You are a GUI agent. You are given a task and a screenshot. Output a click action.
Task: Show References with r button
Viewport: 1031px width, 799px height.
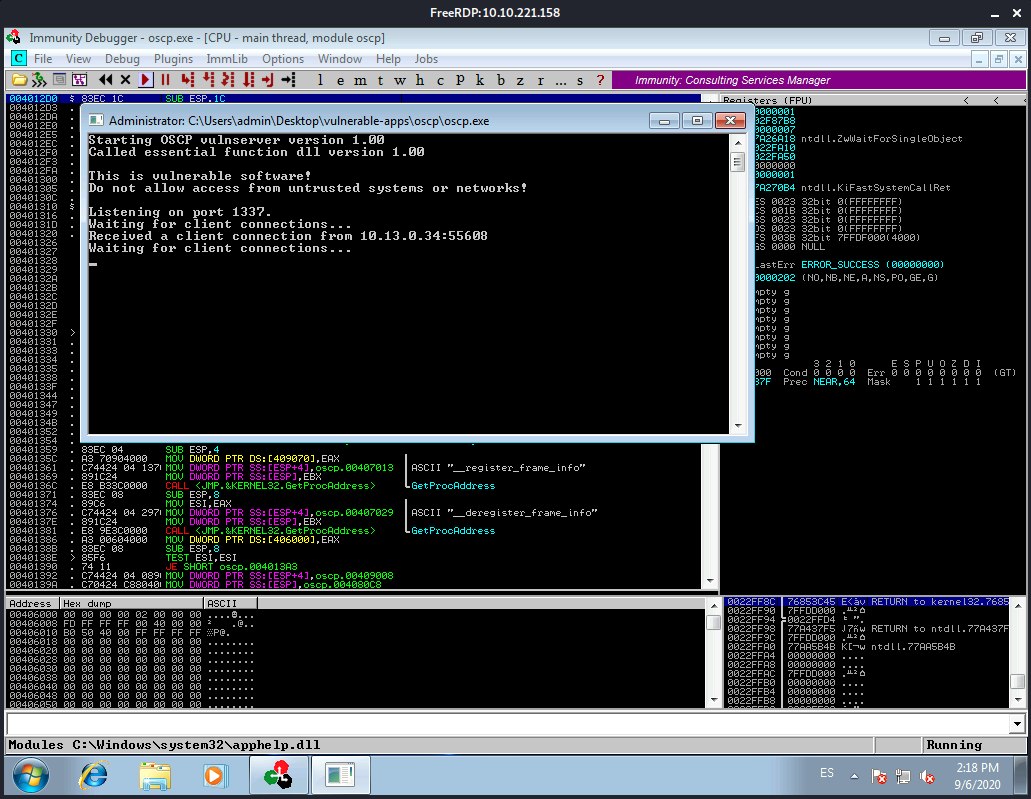[540, 80]
